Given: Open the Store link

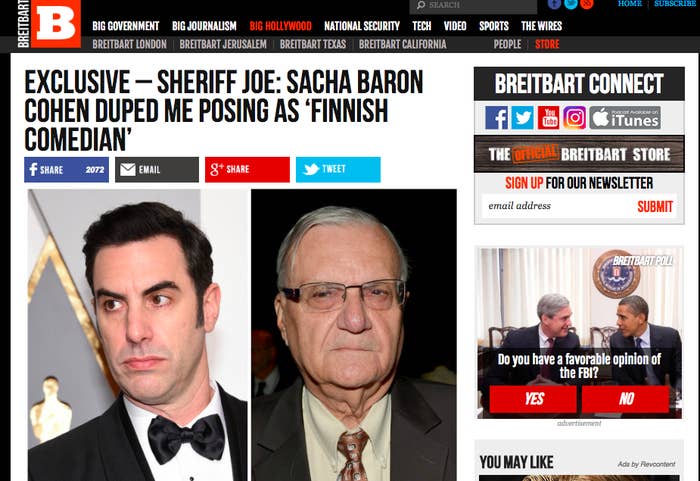Looking at the screenshot, I should click(547, 44).
